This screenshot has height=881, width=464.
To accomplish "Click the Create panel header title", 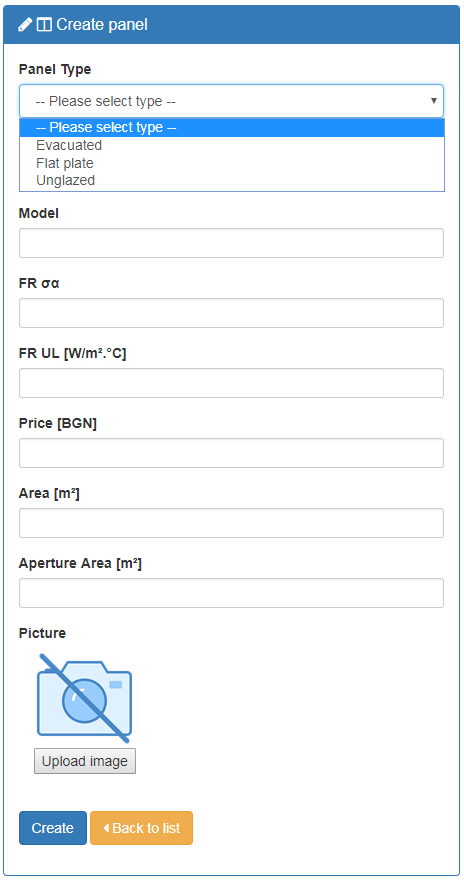I will [102, 25].
